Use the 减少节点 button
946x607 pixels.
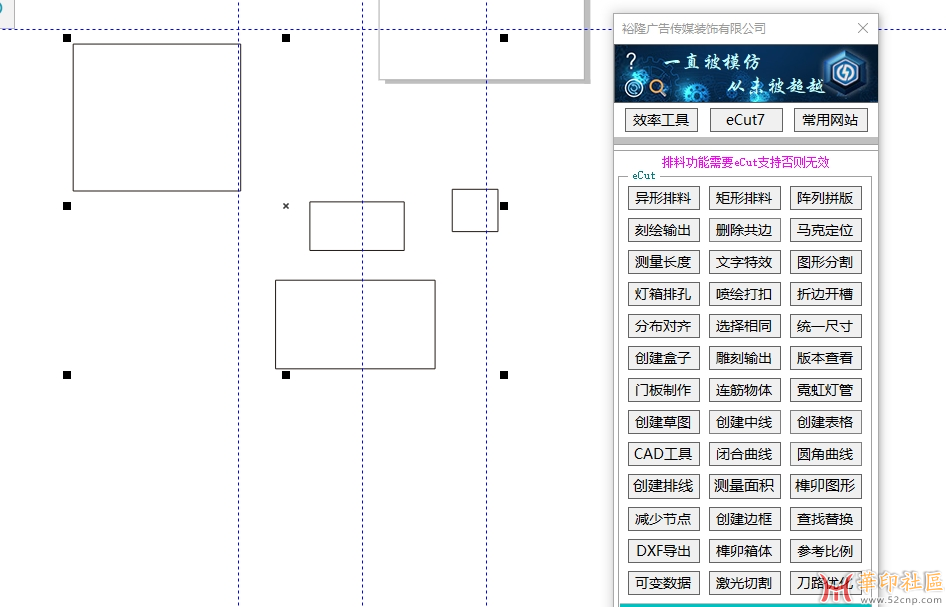[663, 518]
